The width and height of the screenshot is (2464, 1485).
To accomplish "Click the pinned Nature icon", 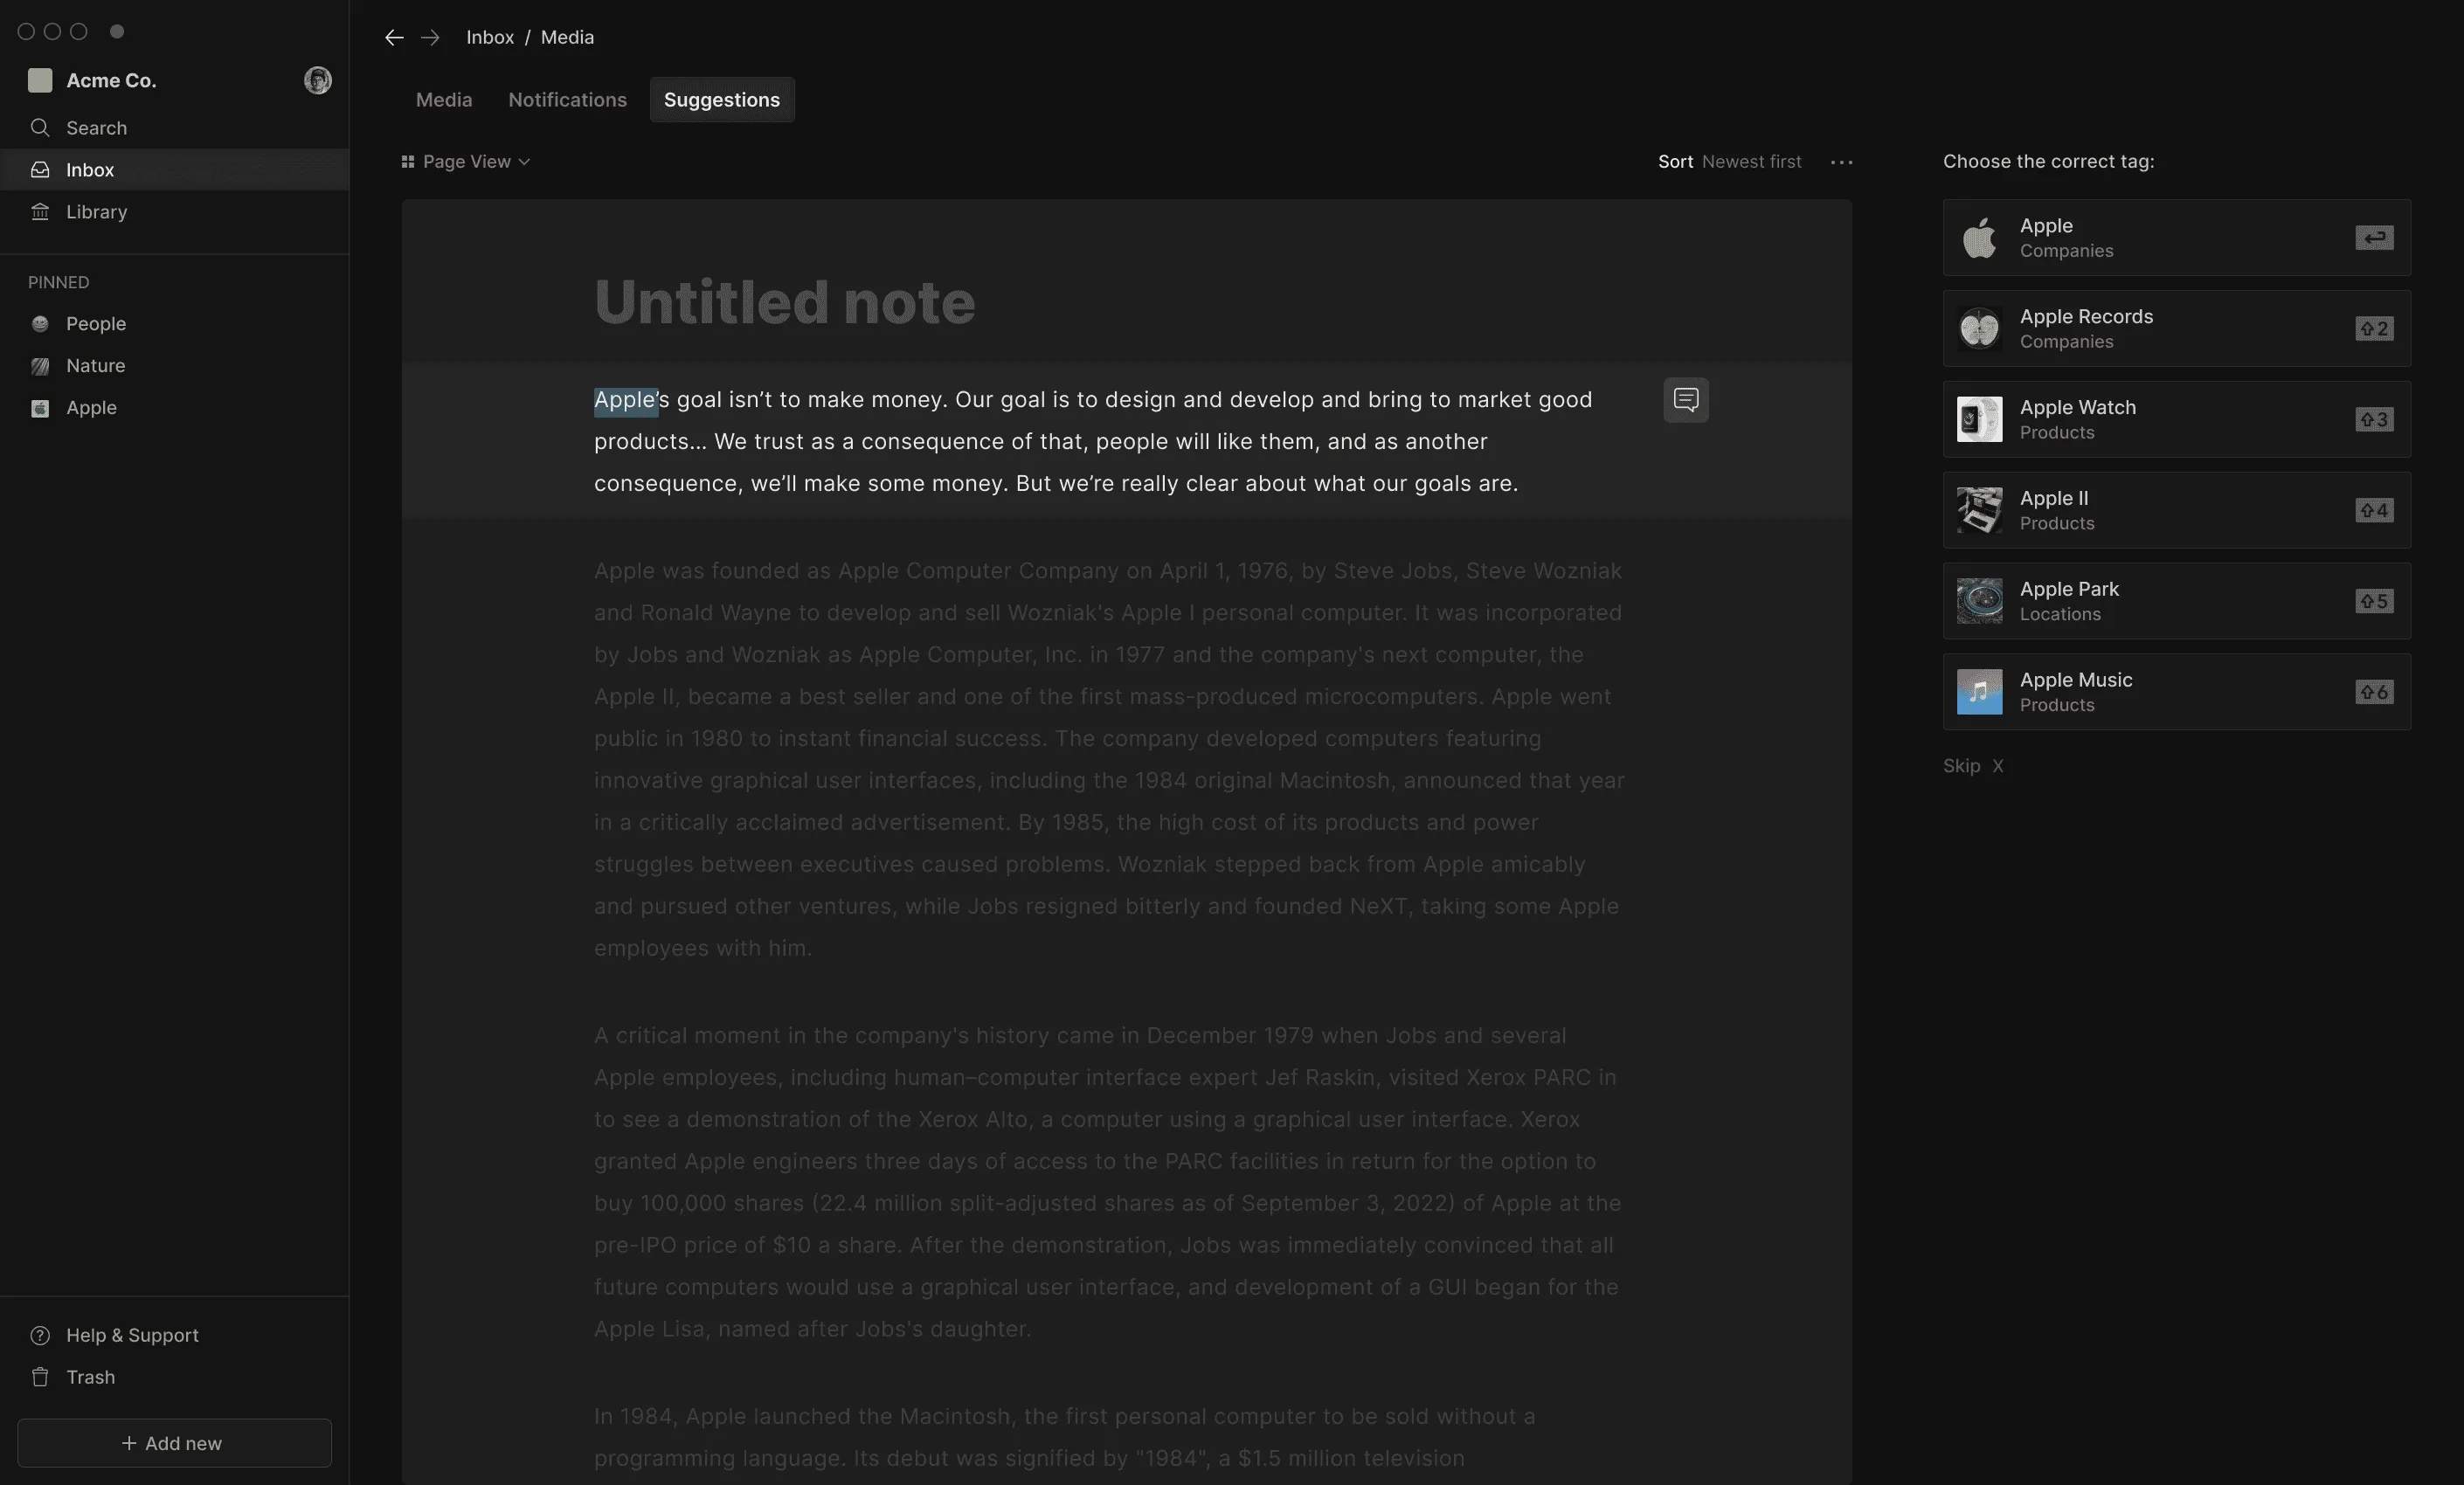I will (x=40, y=366).
